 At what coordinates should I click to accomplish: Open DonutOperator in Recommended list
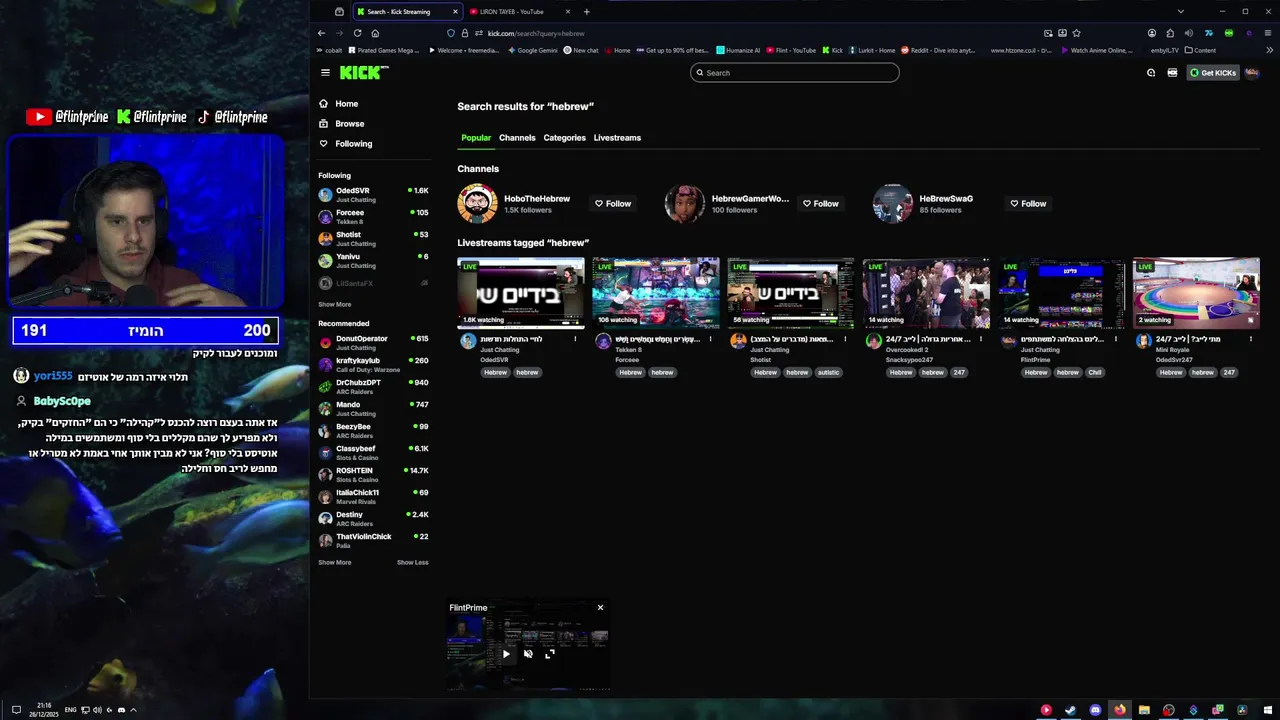373,342
